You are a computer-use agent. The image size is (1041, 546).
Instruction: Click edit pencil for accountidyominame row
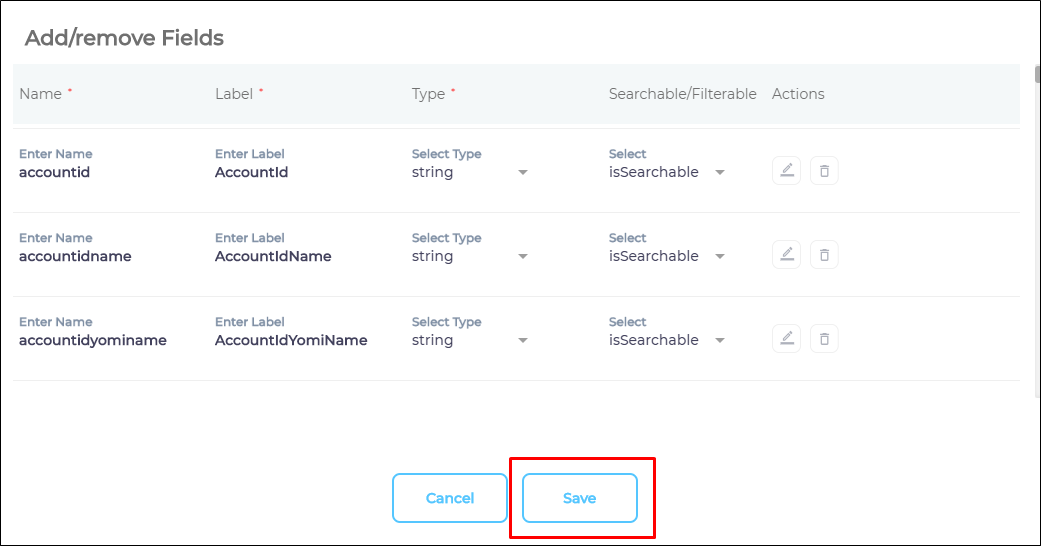point(787,339)
